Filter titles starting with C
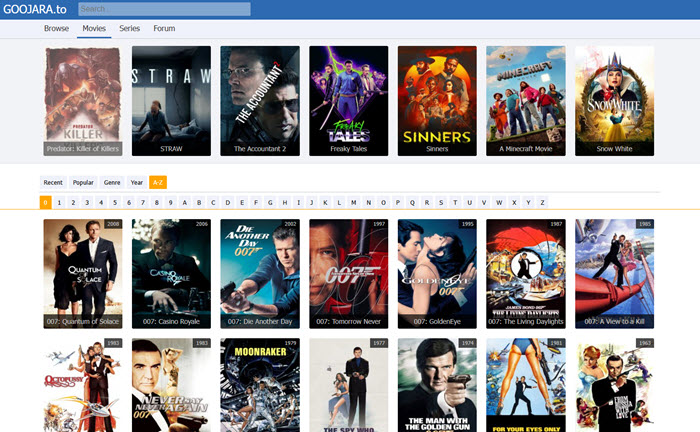The width and height of the screenshot is (700, 432). [213, 203]
